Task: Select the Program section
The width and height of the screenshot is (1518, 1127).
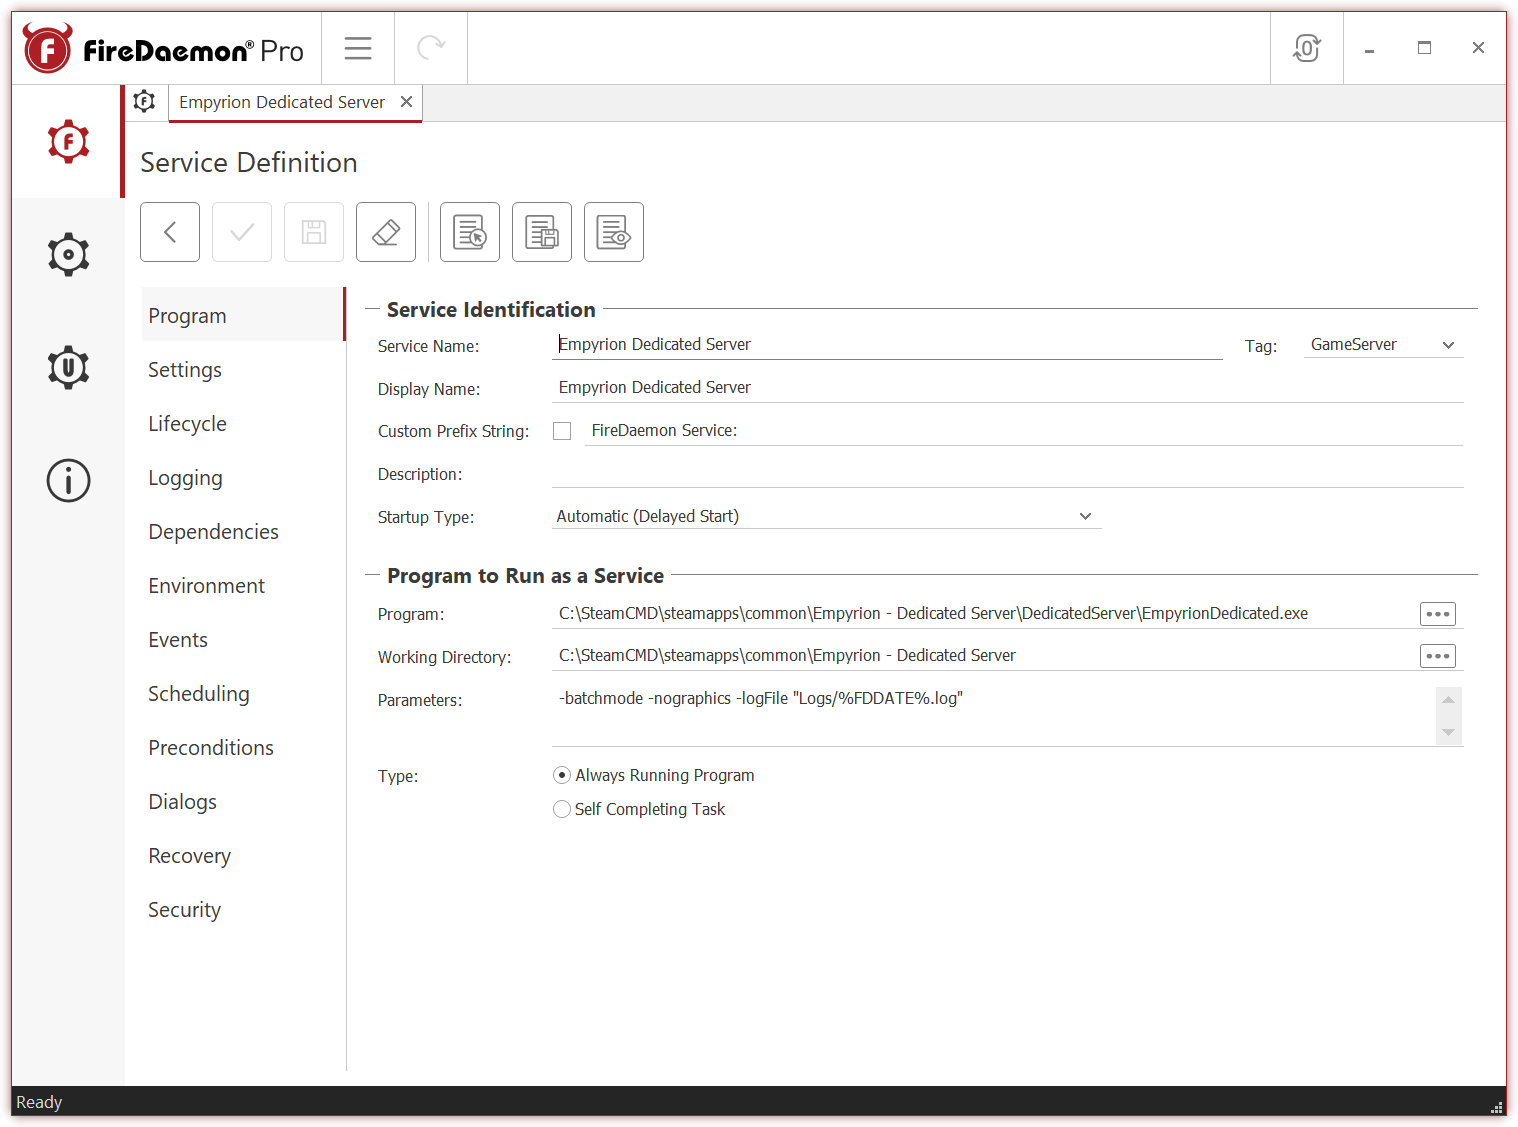Action: (243, 315)
